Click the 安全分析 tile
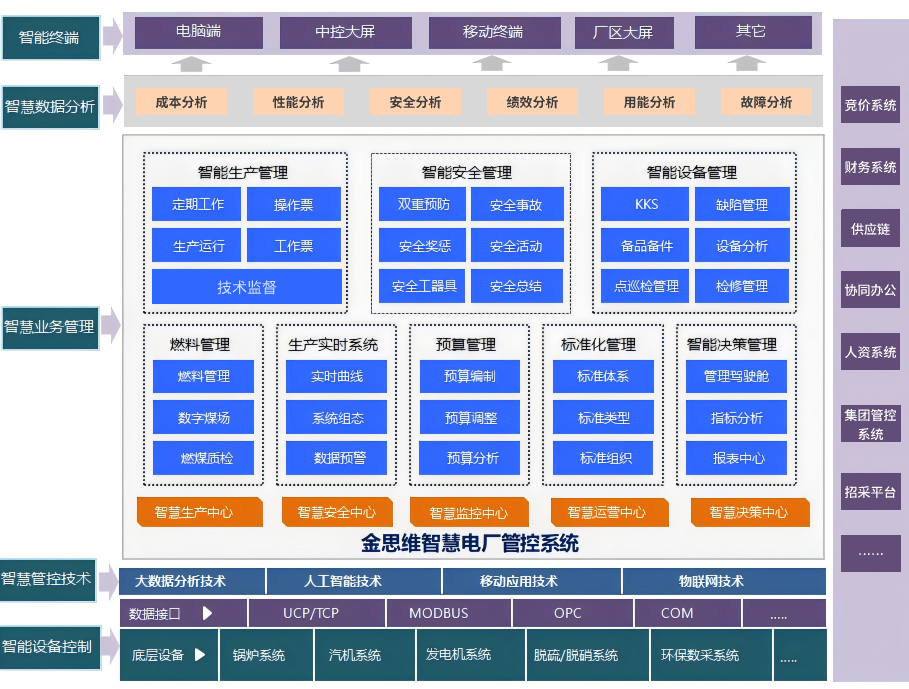The width and height of the screenshot is (909, 689). pyautogui.click(x=415, y=102)
